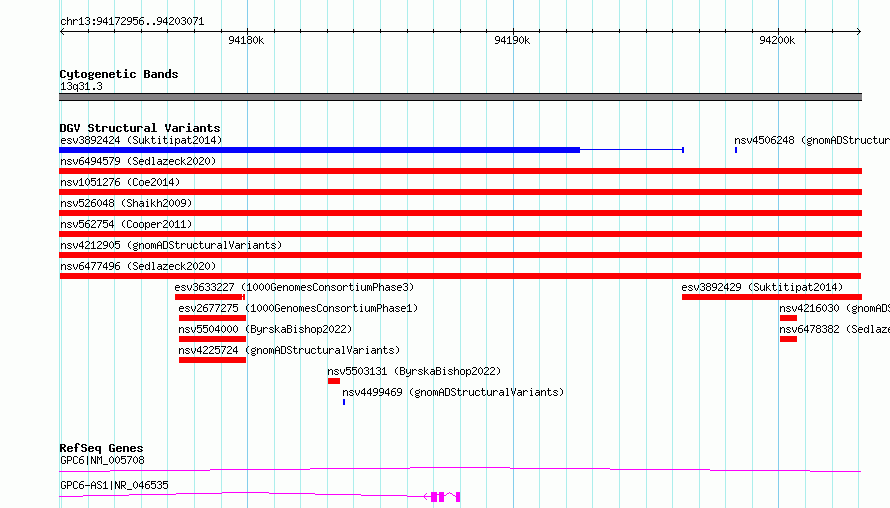Screen dimensions: 890x508
Task: Click the nsv4506248 gnomAD variant label
Action: [812, 140]
